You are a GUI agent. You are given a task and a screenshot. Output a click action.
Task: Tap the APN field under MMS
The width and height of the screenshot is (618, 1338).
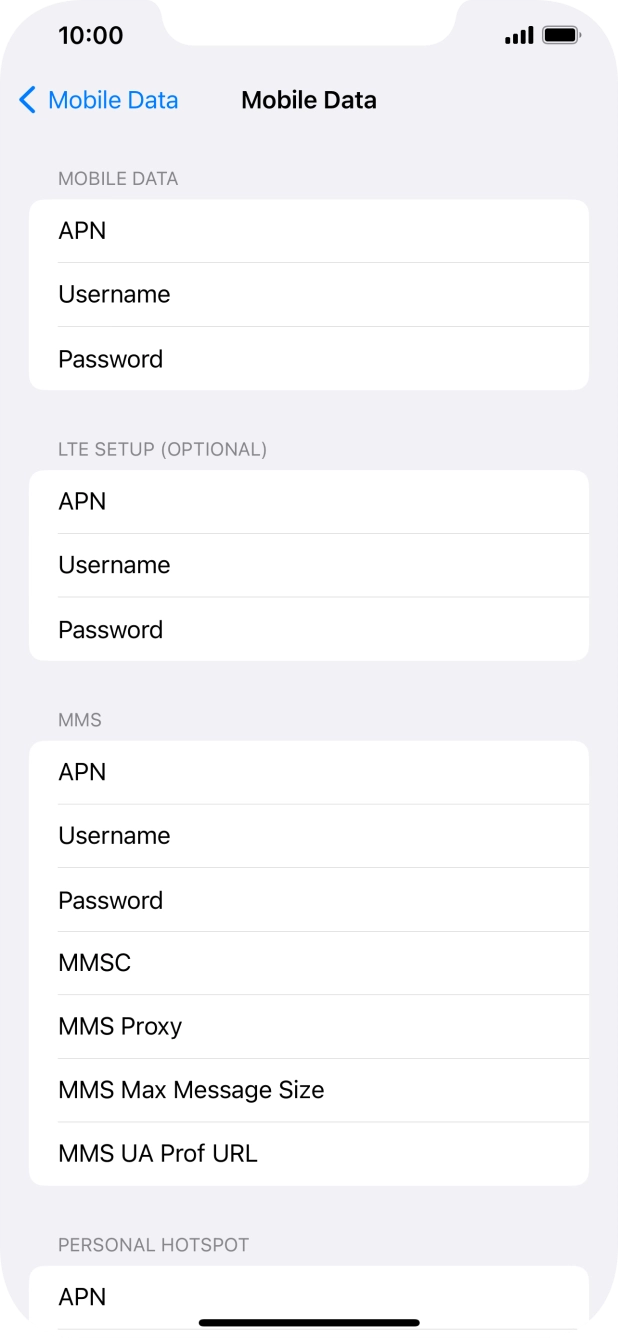coord(309,772)
